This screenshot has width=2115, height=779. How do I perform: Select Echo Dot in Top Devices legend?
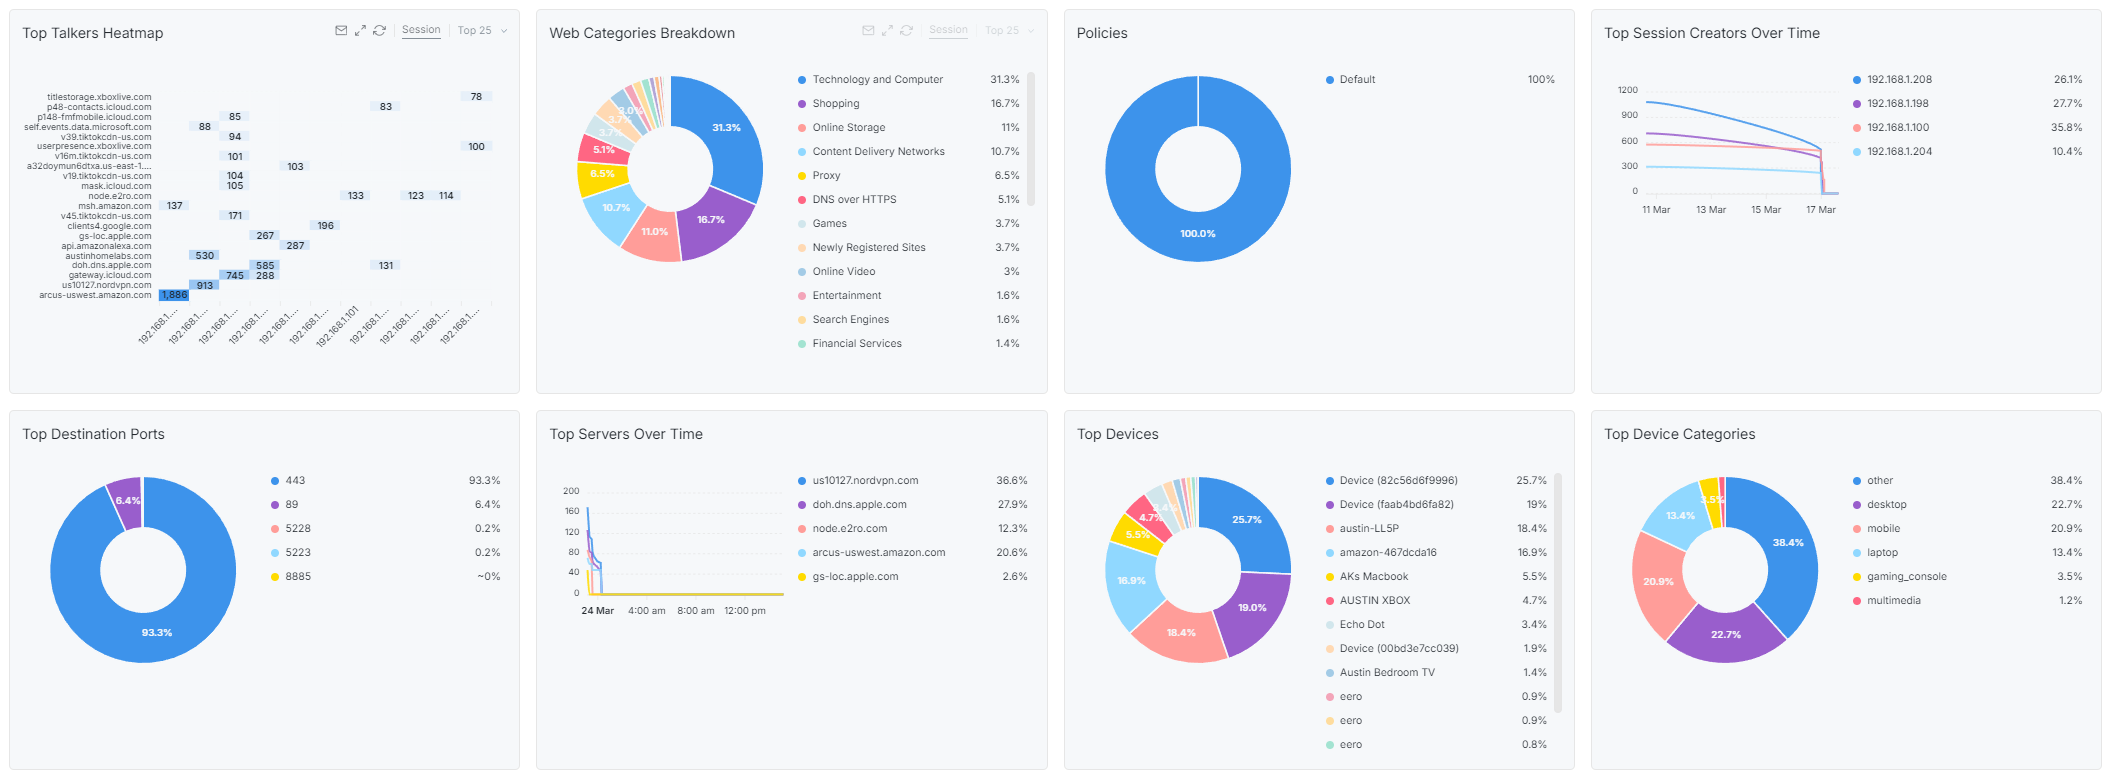pyautogui.click(x=1436, y=625)
